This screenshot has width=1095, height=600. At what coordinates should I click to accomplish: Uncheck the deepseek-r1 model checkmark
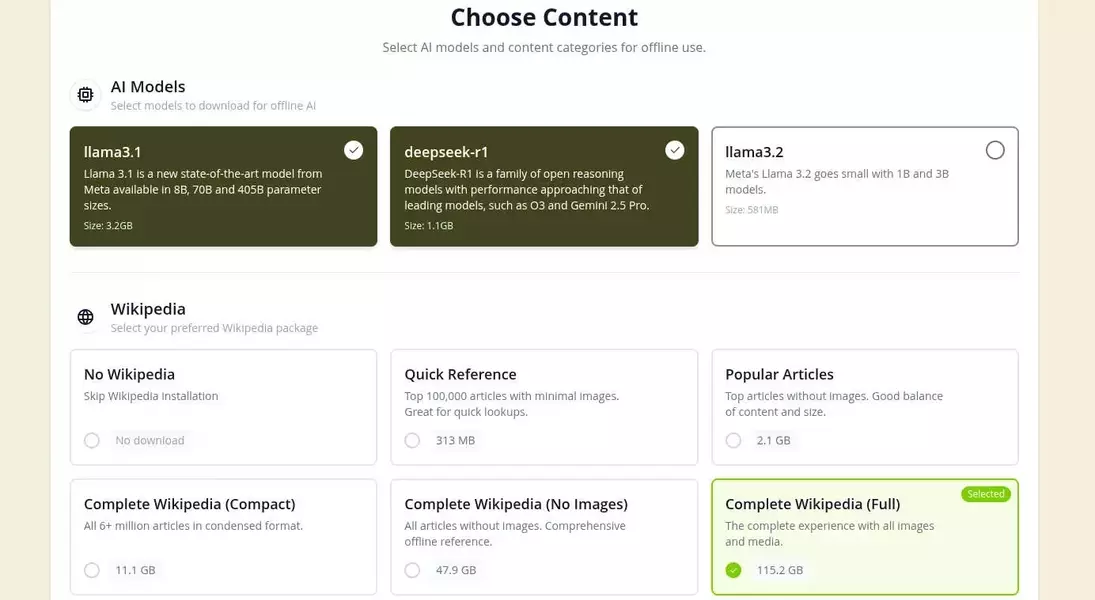click(x=675, y=150)
